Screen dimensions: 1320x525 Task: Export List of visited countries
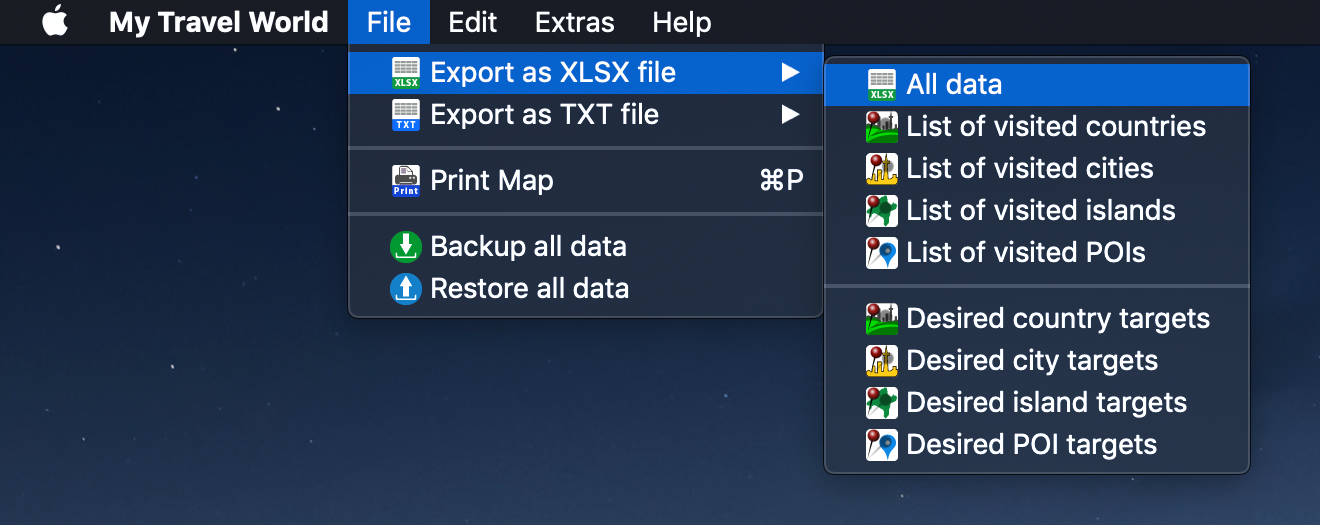tap(1037, 127)
